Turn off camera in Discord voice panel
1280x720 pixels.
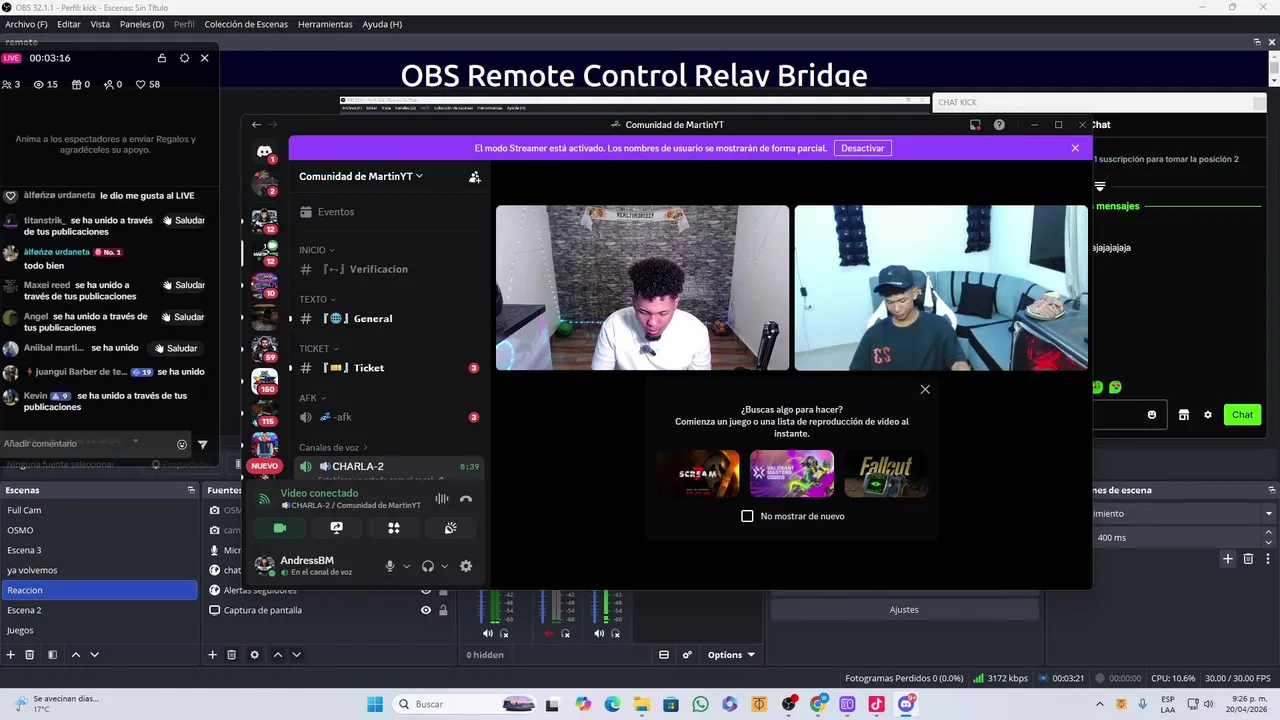coord(280,528)
